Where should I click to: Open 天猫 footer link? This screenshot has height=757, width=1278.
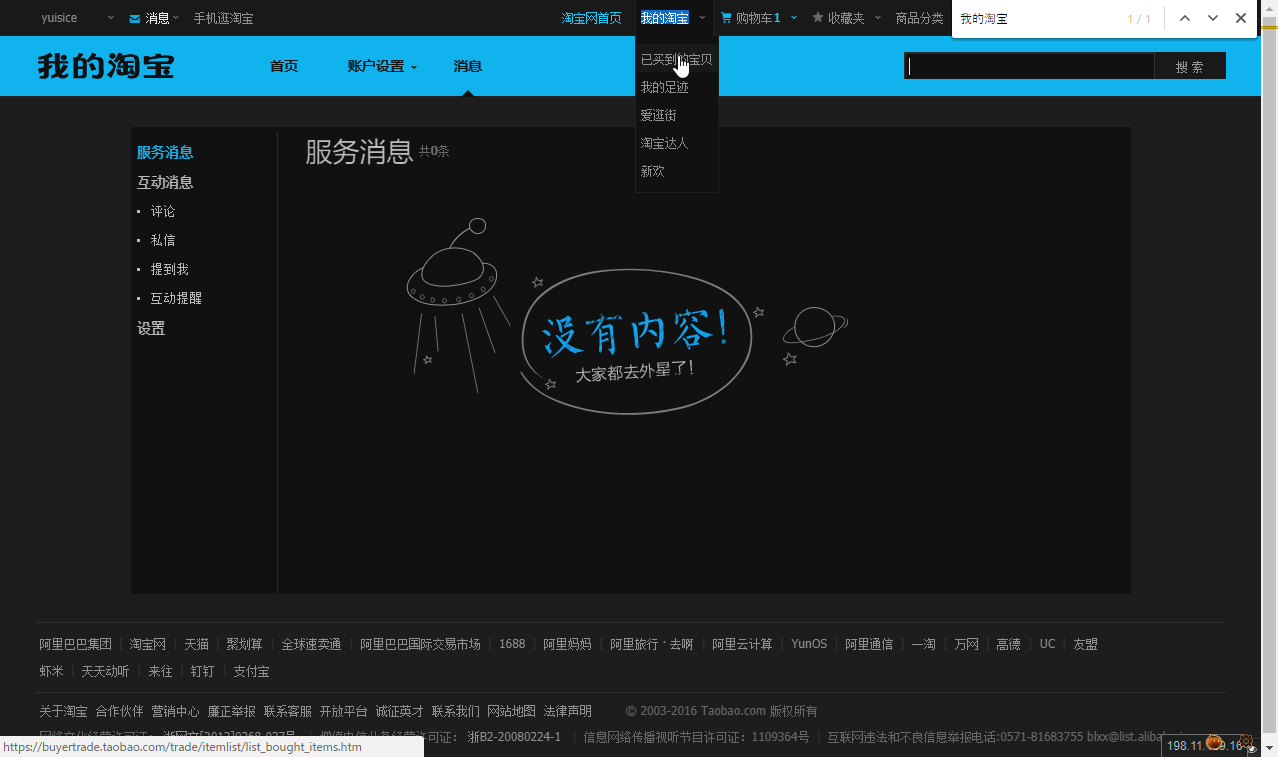(196, 644)
